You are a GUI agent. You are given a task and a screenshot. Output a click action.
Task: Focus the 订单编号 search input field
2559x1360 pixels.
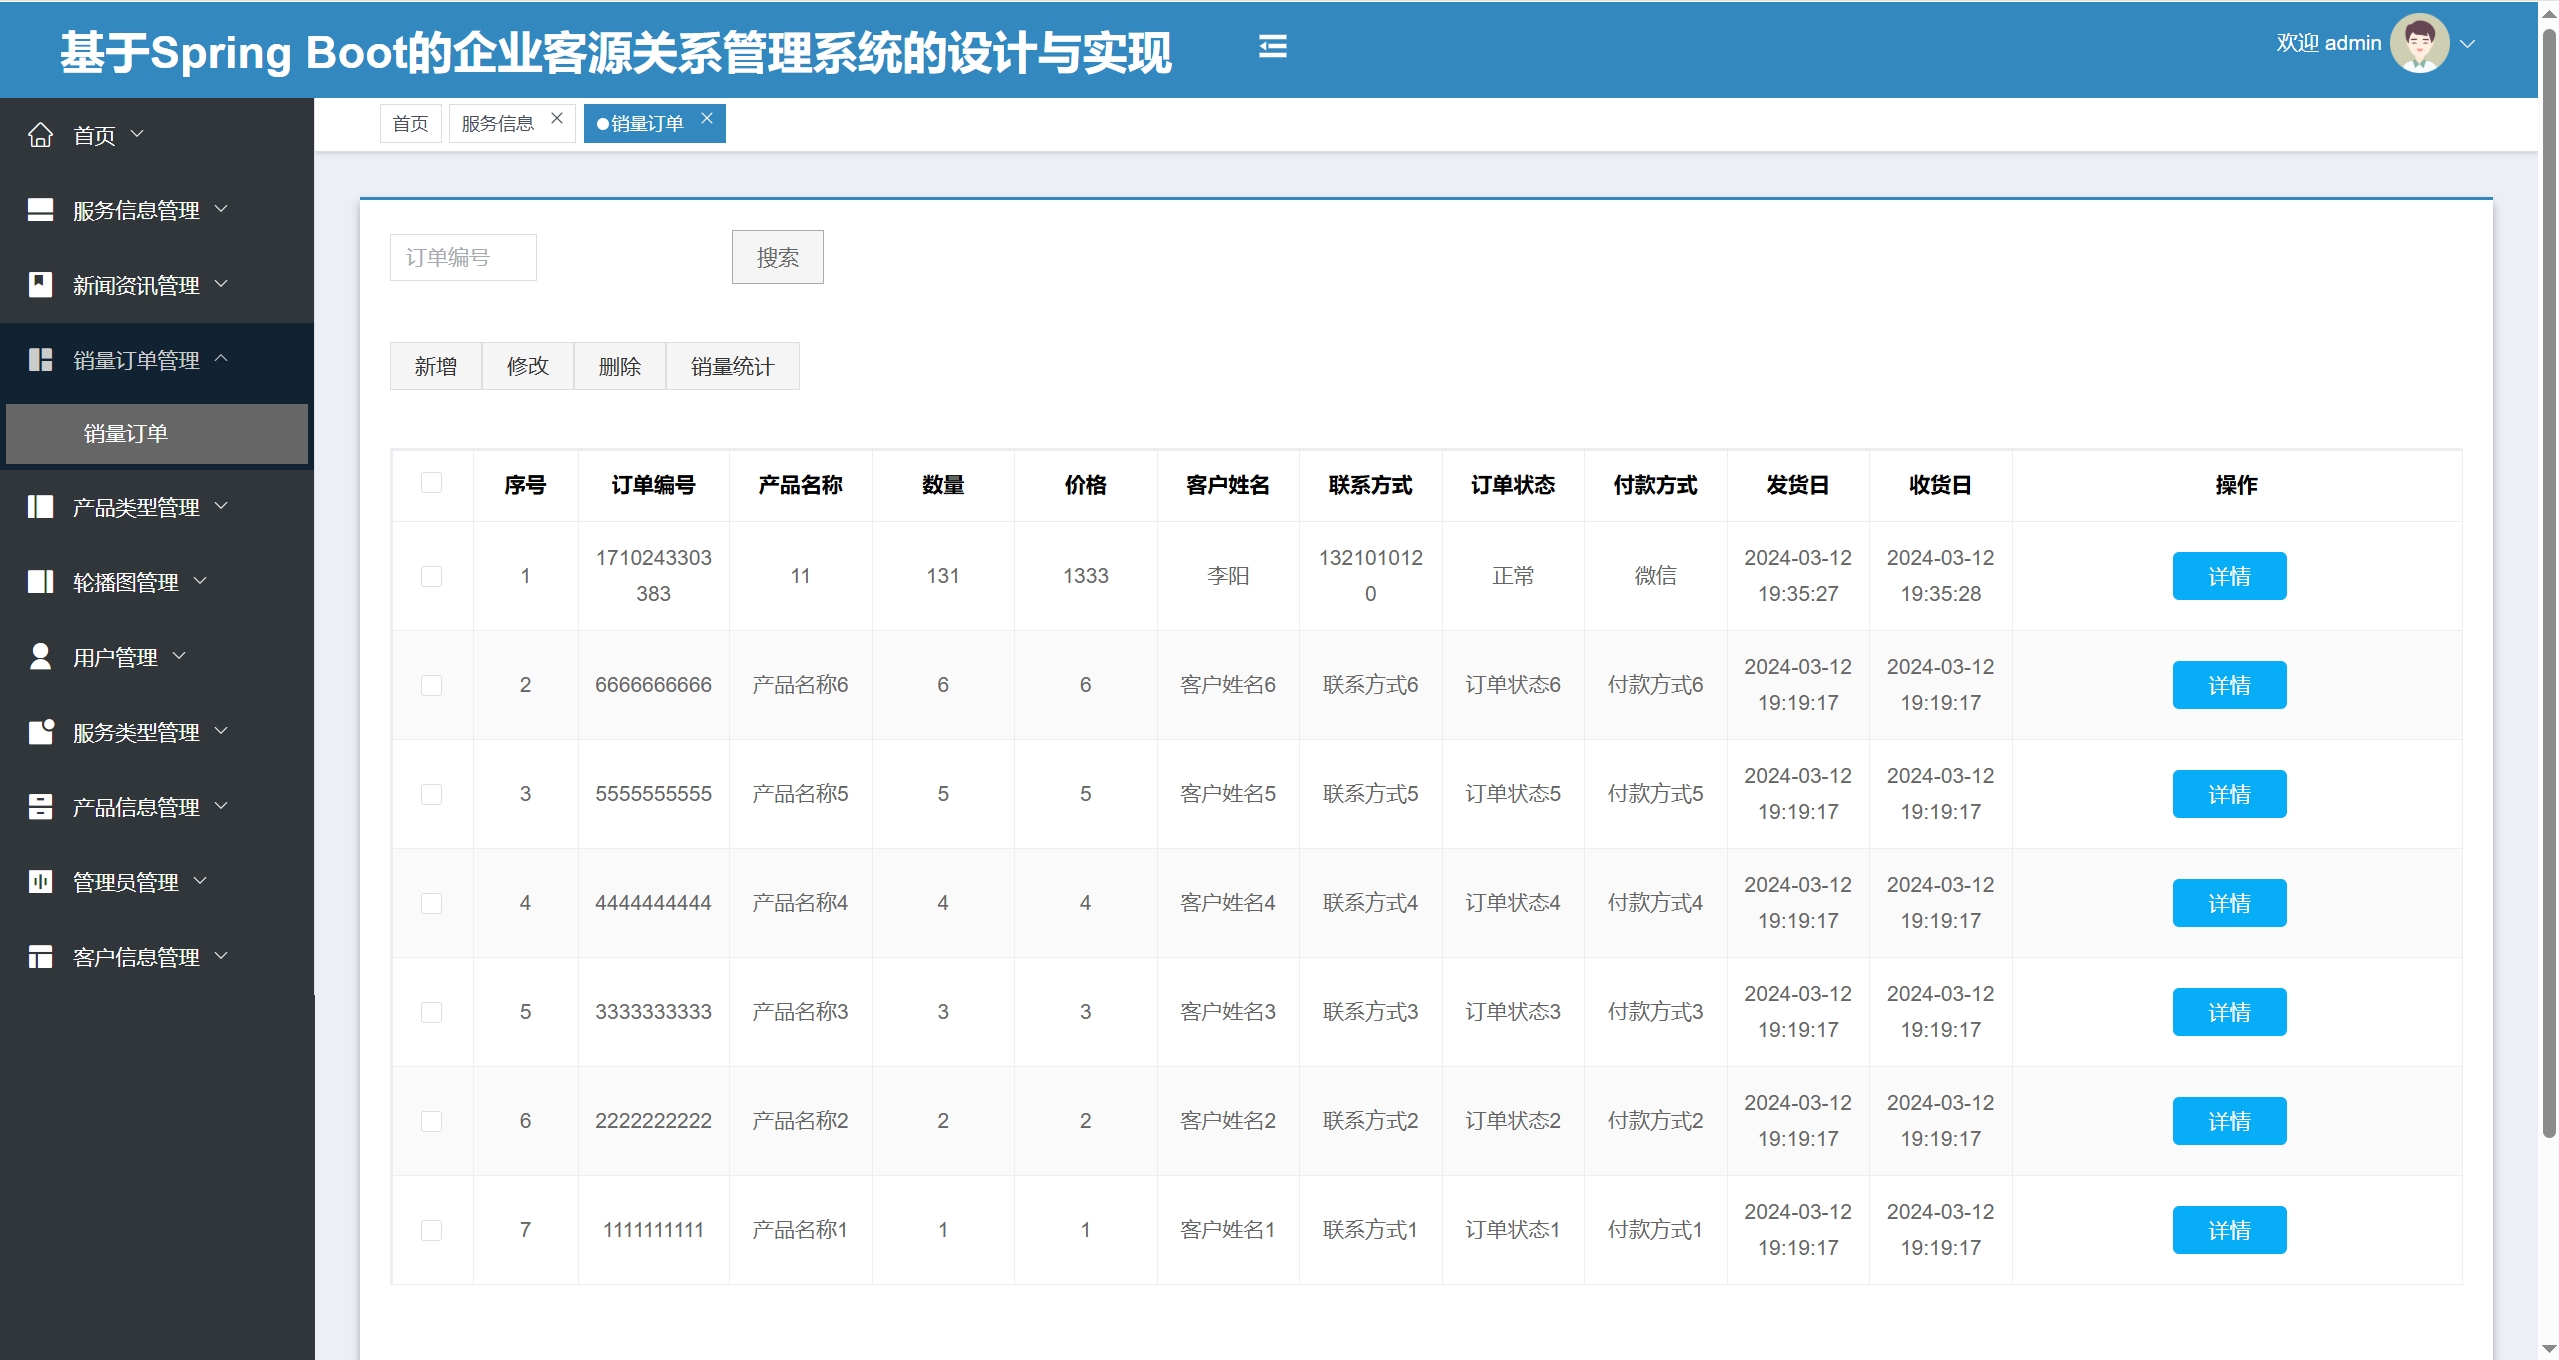coord(463,258)
